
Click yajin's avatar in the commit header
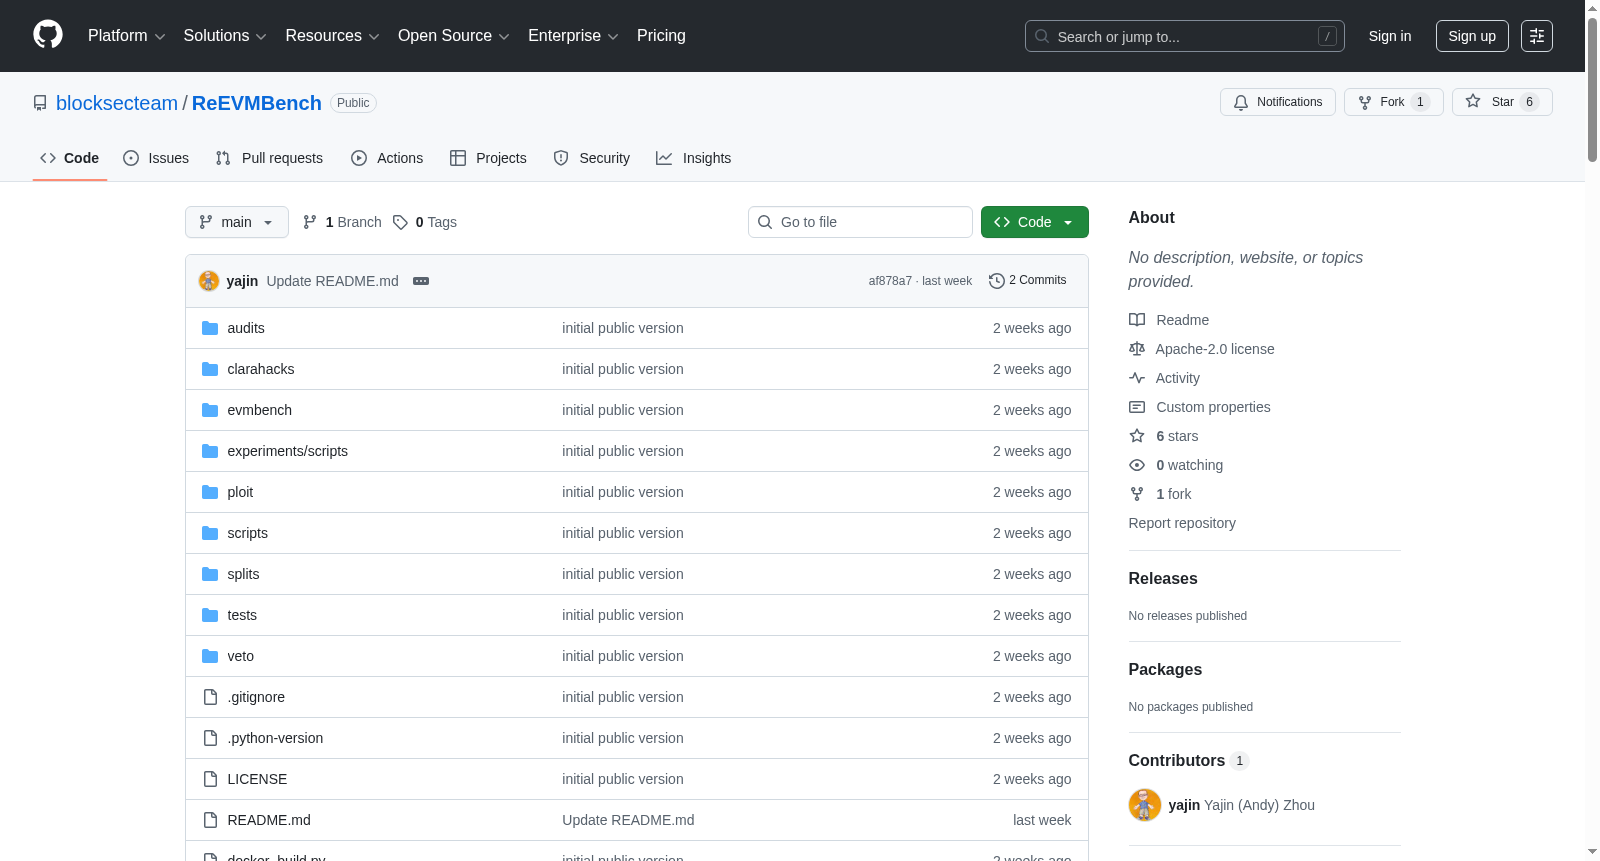click(x=209, y=281)
